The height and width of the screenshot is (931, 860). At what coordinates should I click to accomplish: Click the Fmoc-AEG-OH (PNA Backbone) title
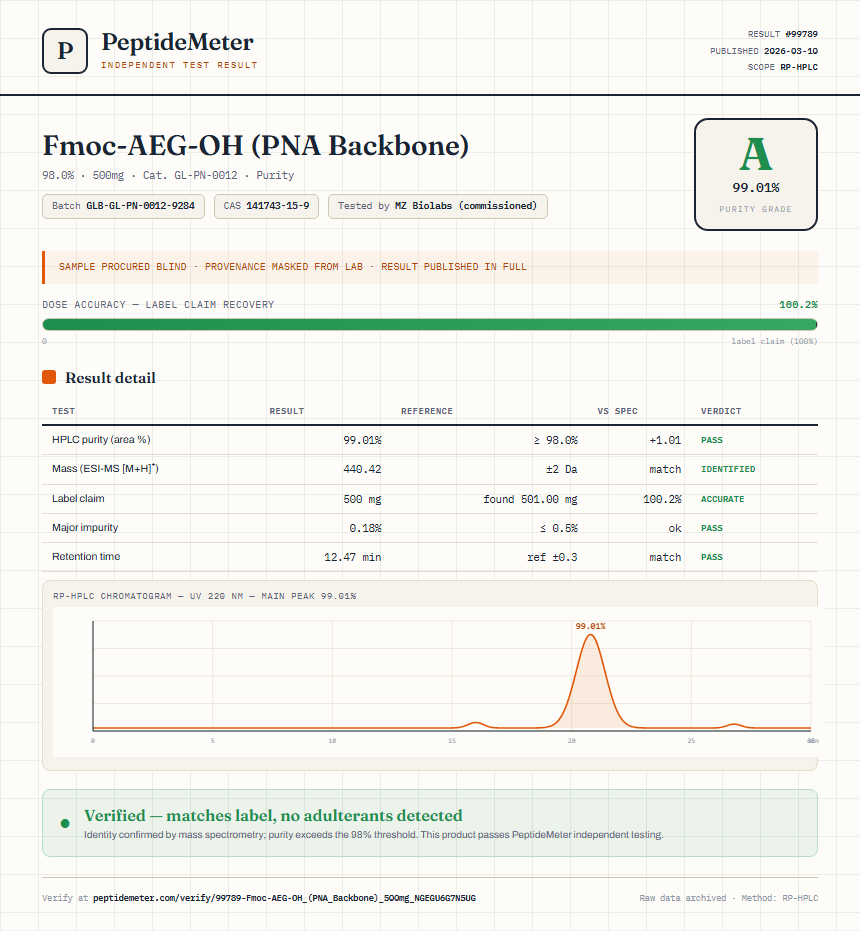click(255, 145)
